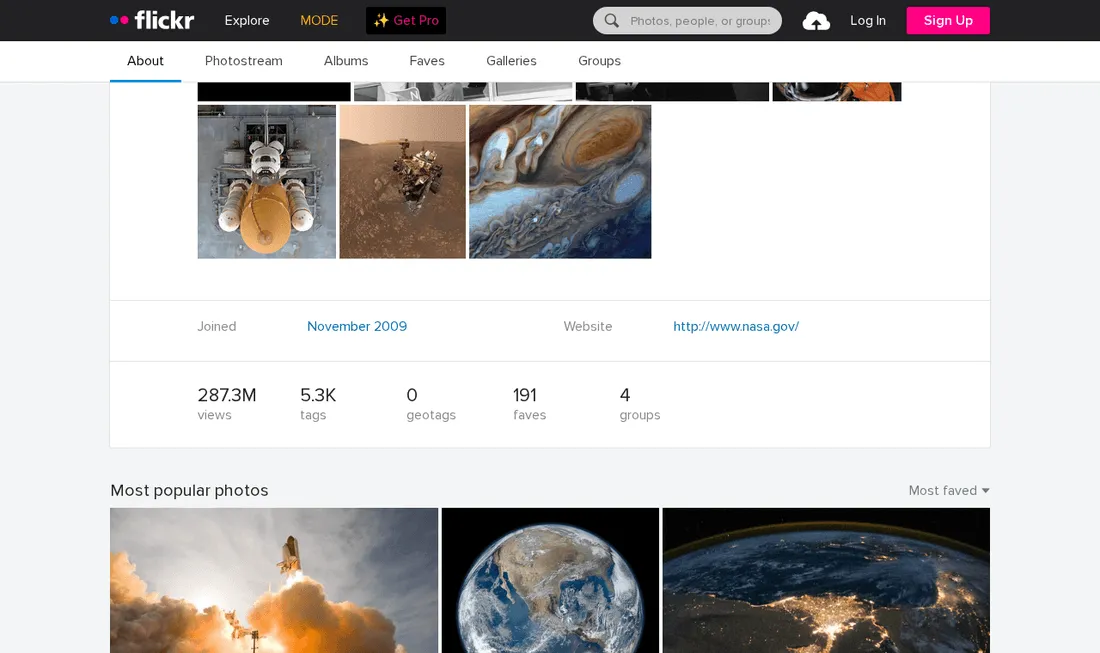Click Log In

tap(868, 20)
